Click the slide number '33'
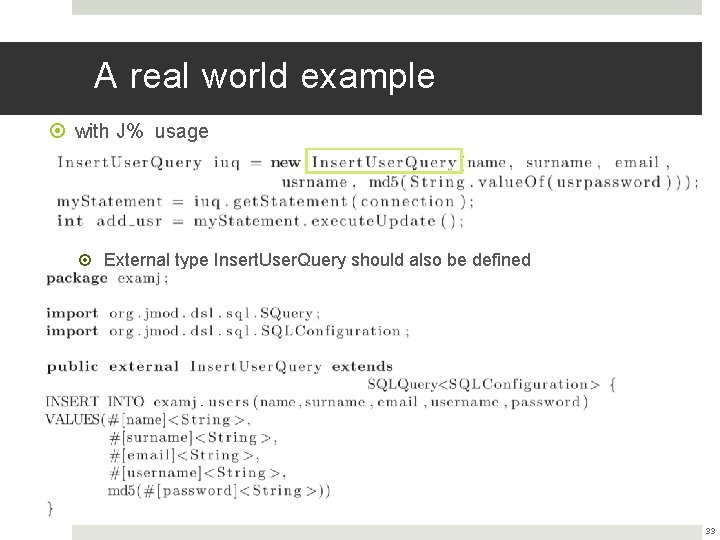This screenshot has width=720, height=540. pyautogui.click(x=710, y=531)
